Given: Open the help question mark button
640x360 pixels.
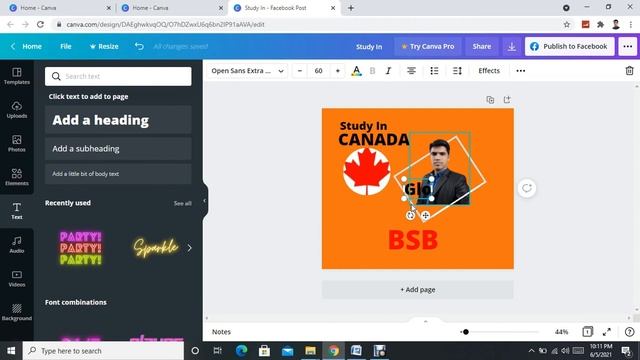Looking at the screenshot, I should [x=629, y=332].
